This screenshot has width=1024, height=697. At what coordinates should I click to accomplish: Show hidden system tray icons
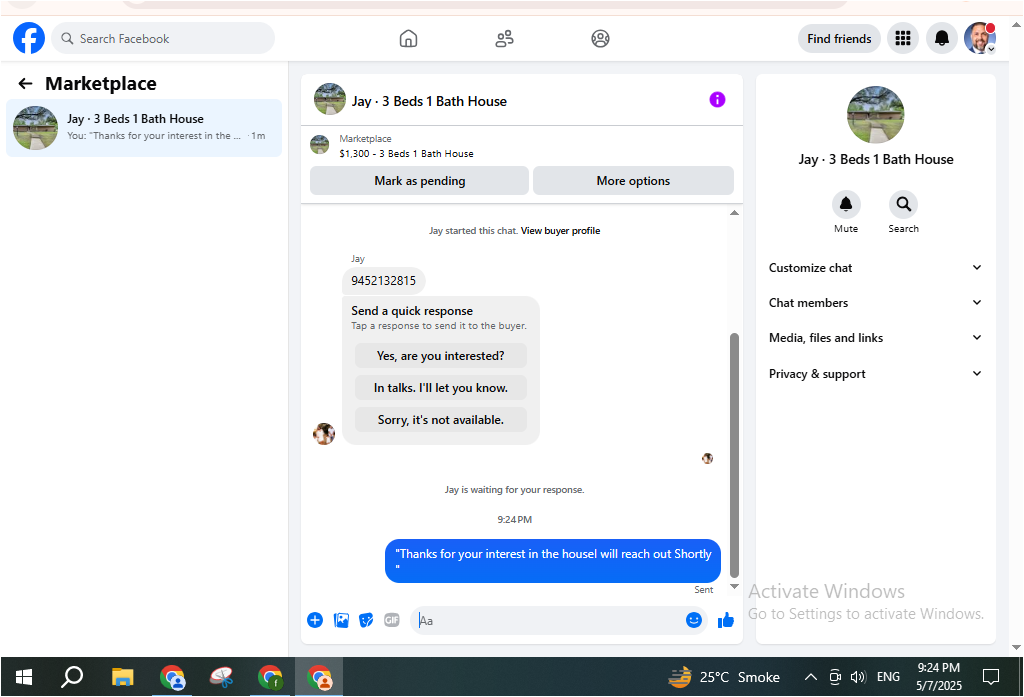click(x=810, y=677)
